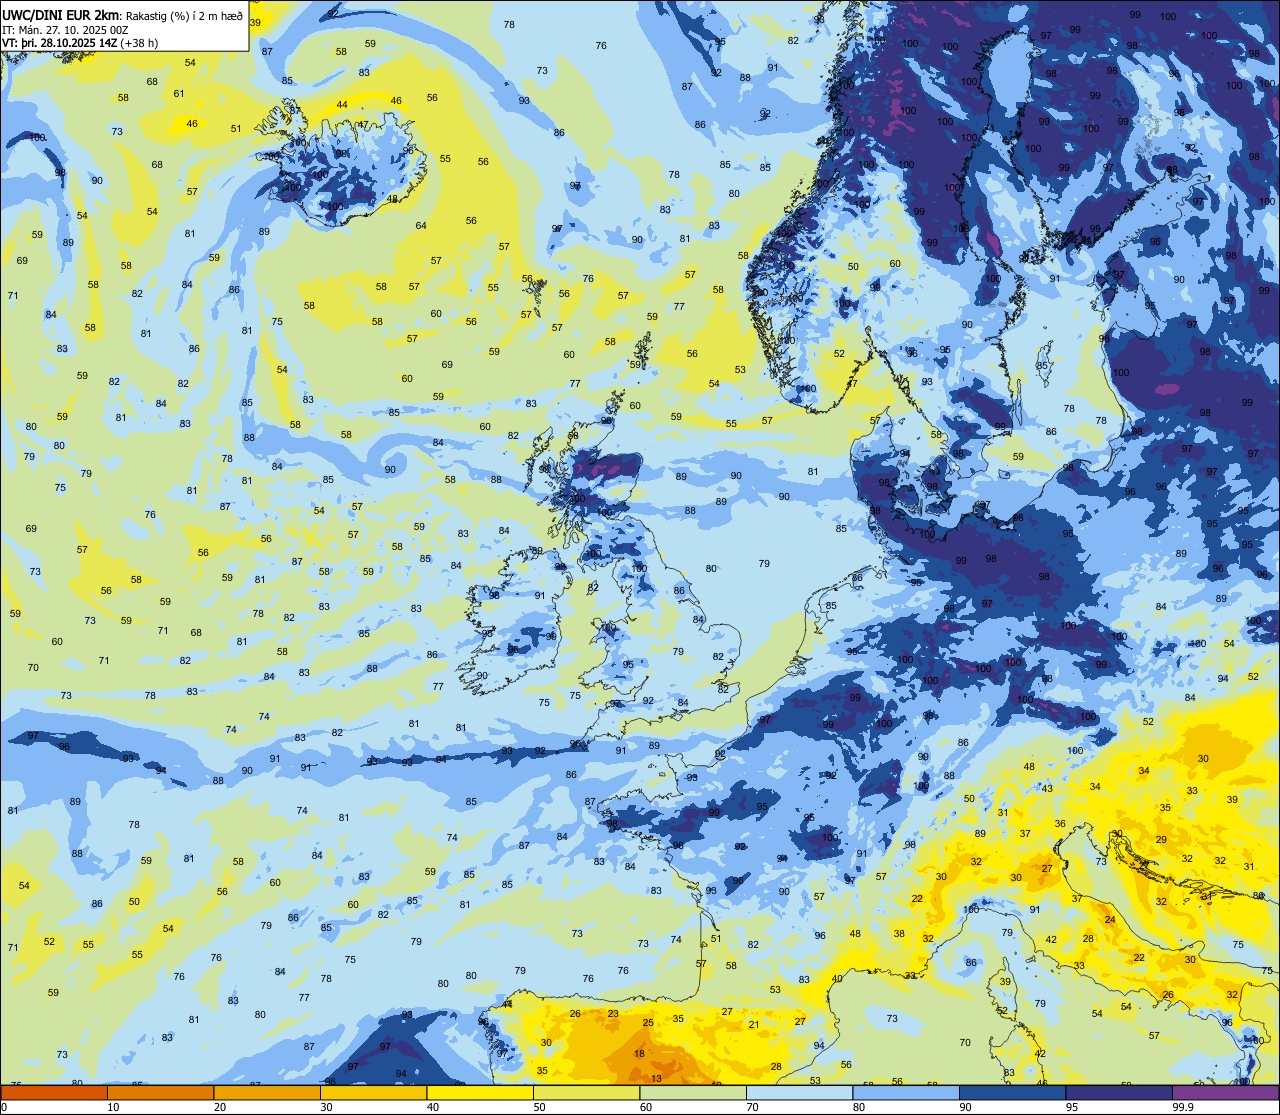
Task: Click the humidity value "64" southeast of Iceland
Action: pos(421,226)
